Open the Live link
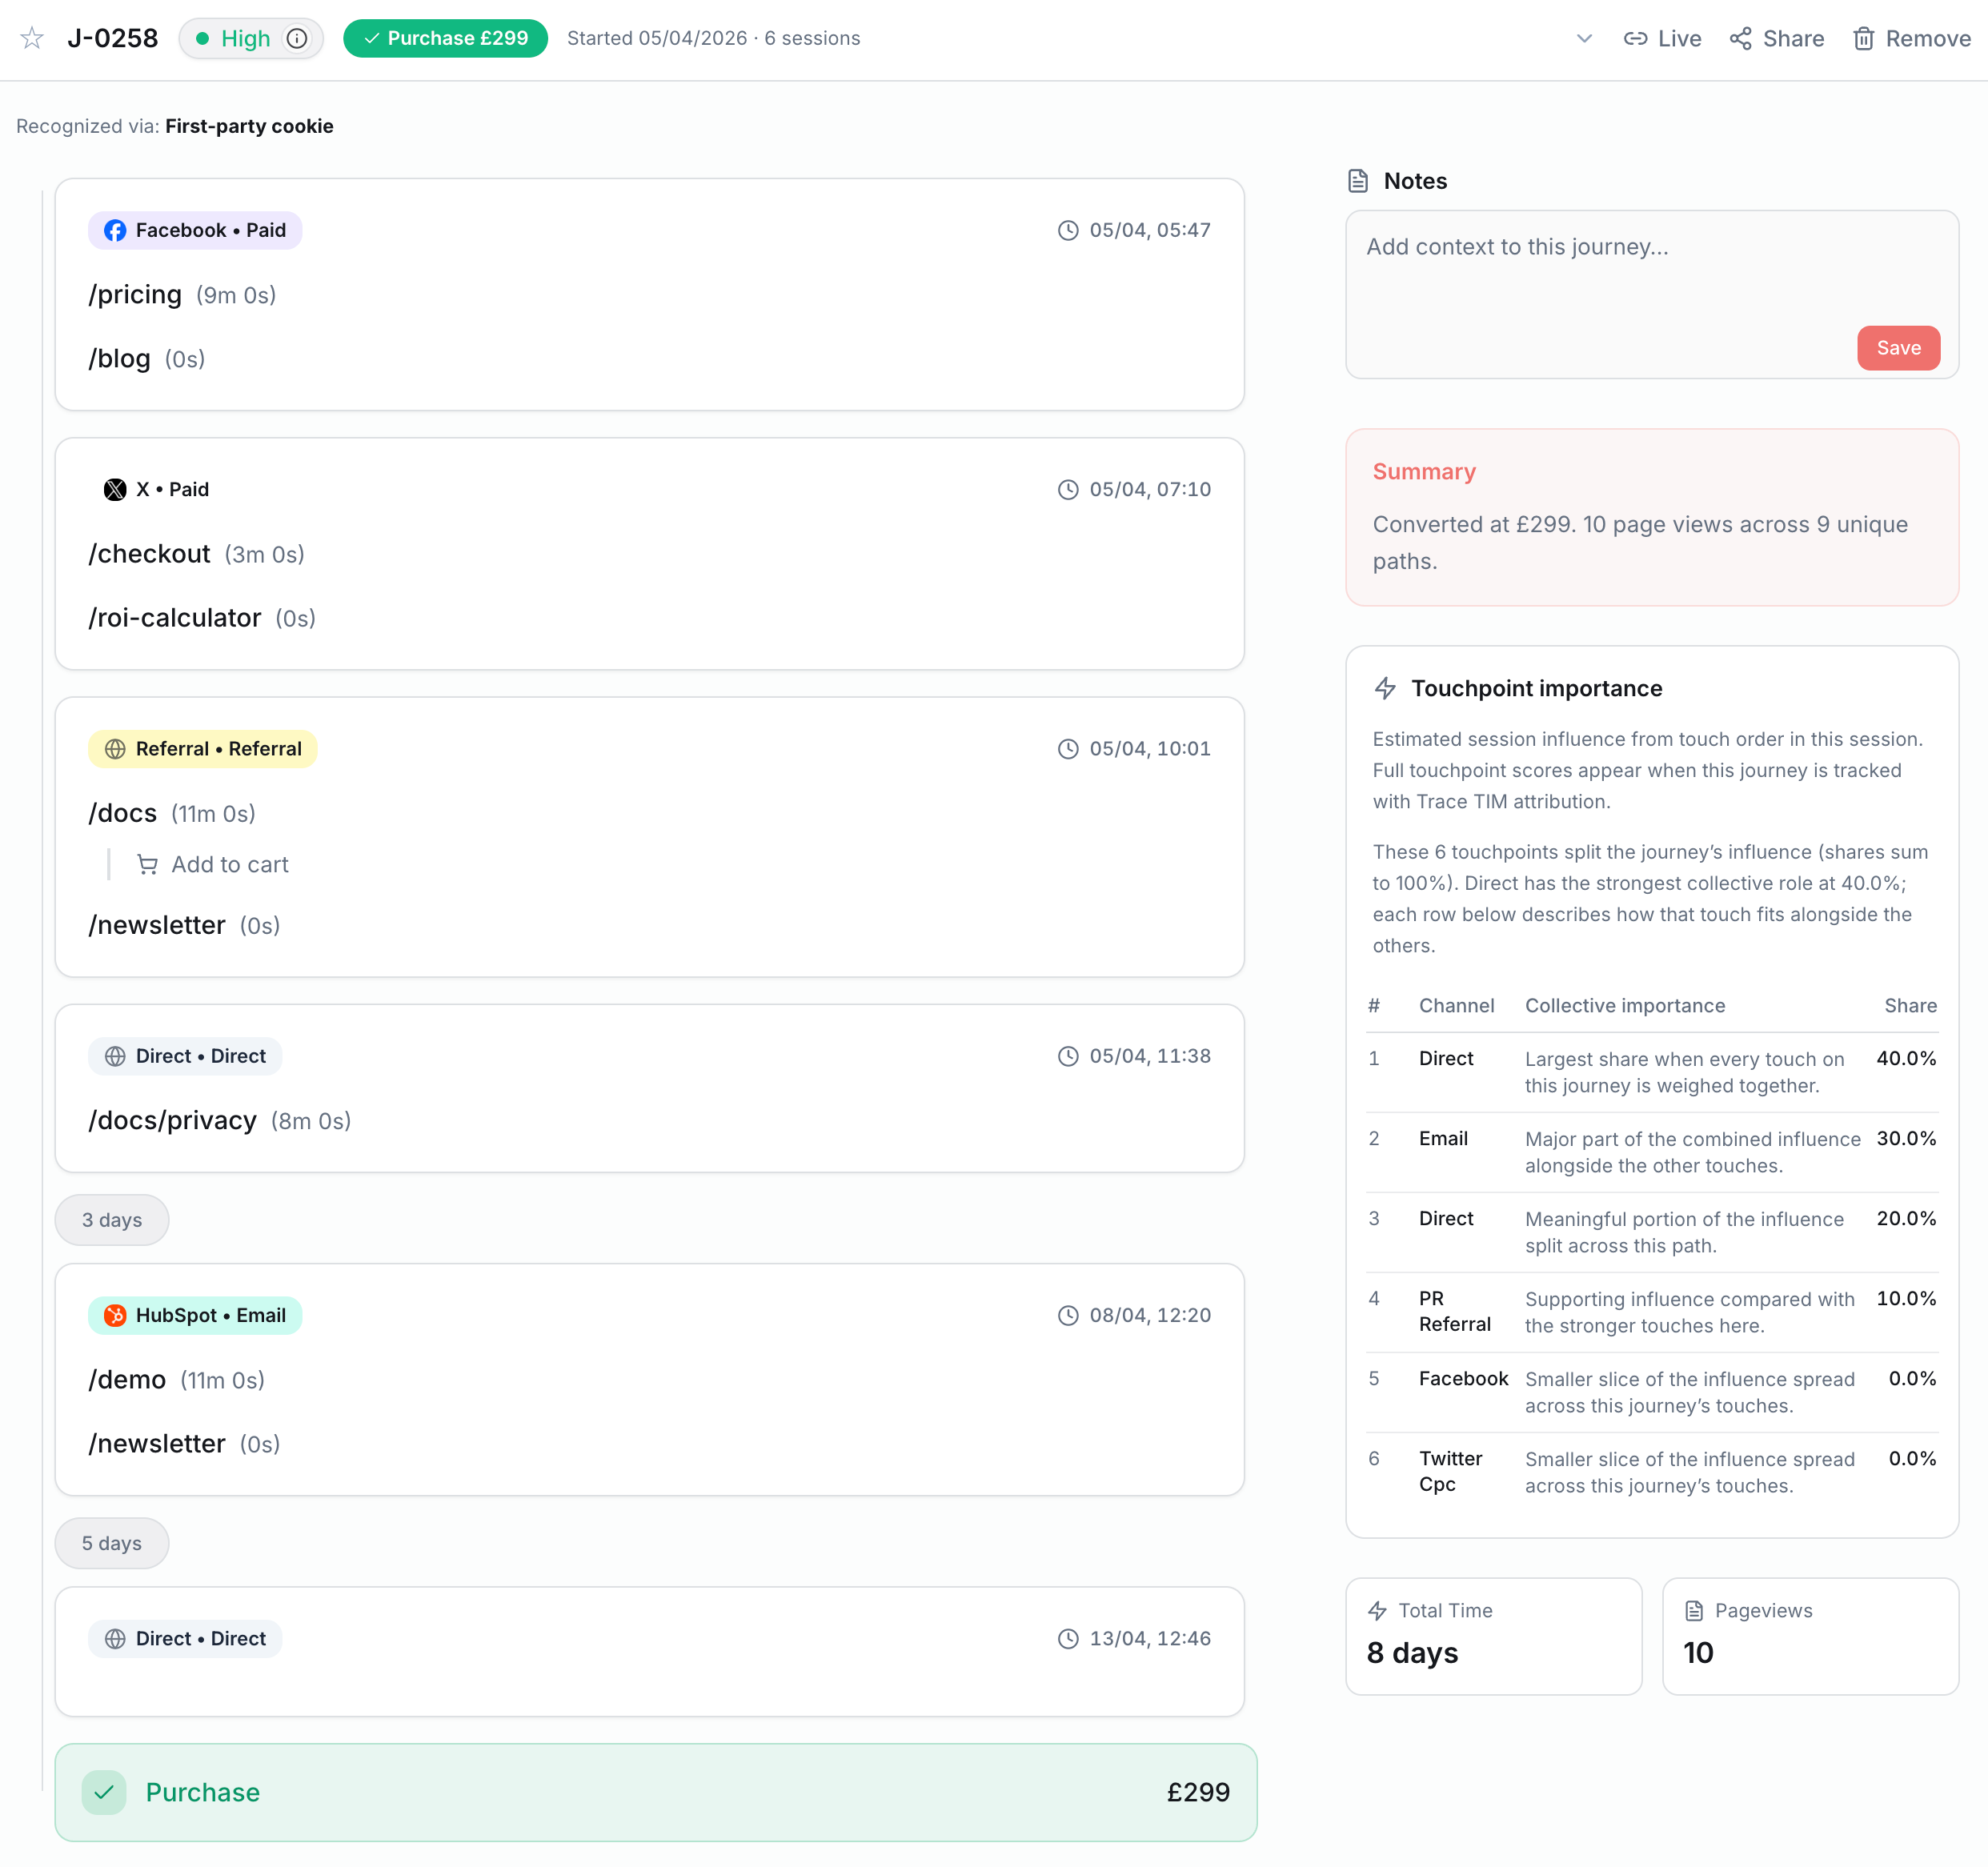Screen dimensions: 1988x1867 coord(1662,38)
